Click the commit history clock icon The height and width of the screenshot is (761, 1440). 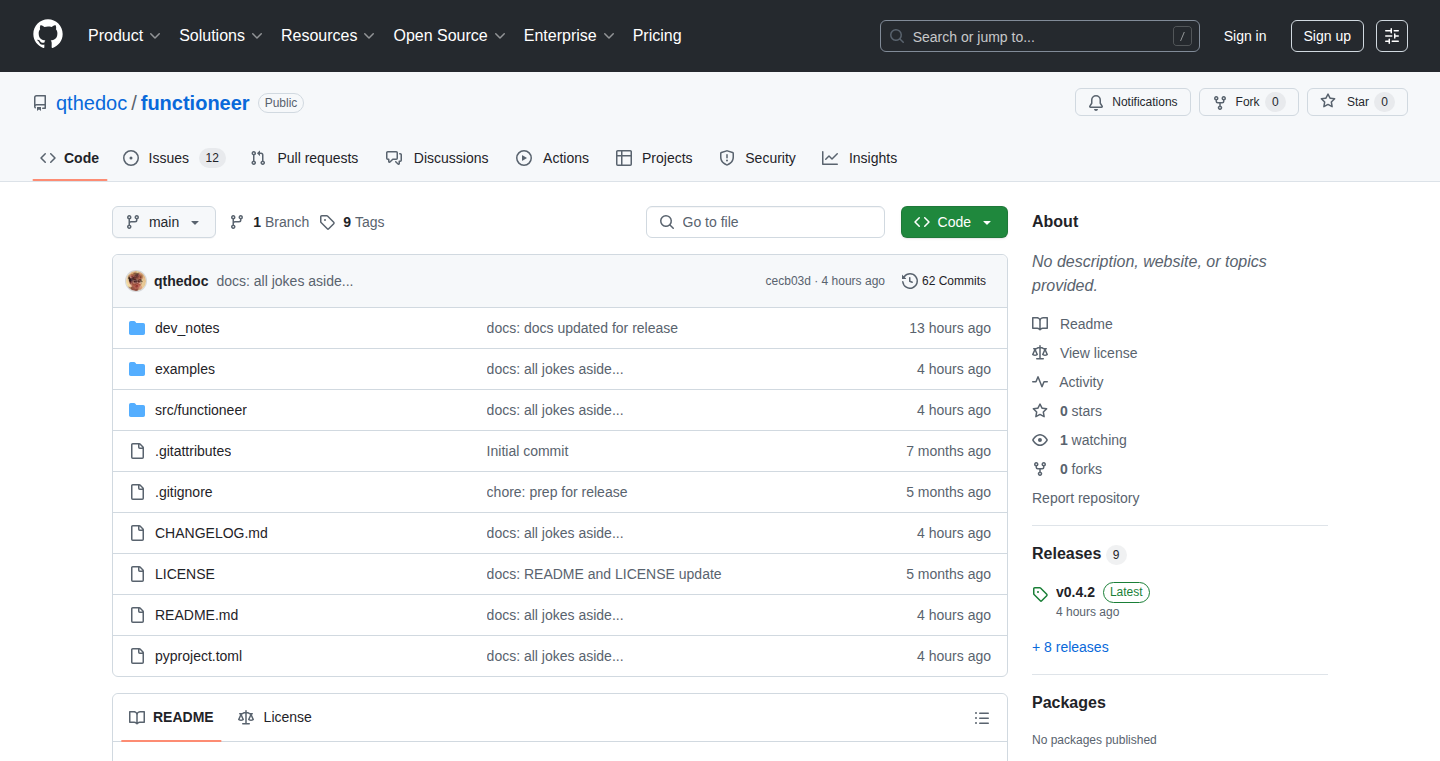point(910,281)
